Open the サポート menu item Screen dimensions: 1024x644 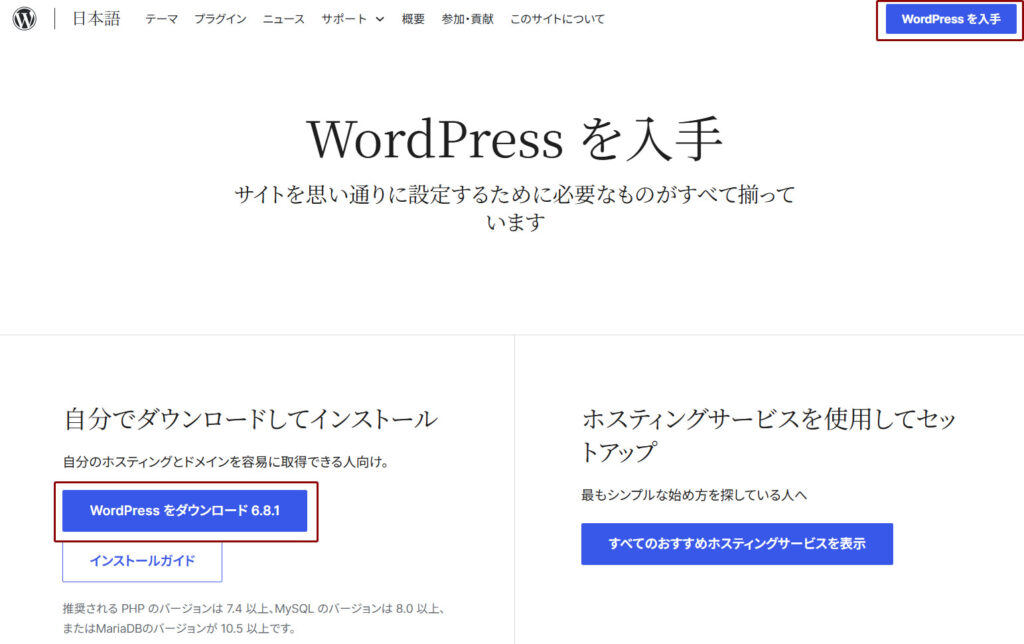(344, 20)
